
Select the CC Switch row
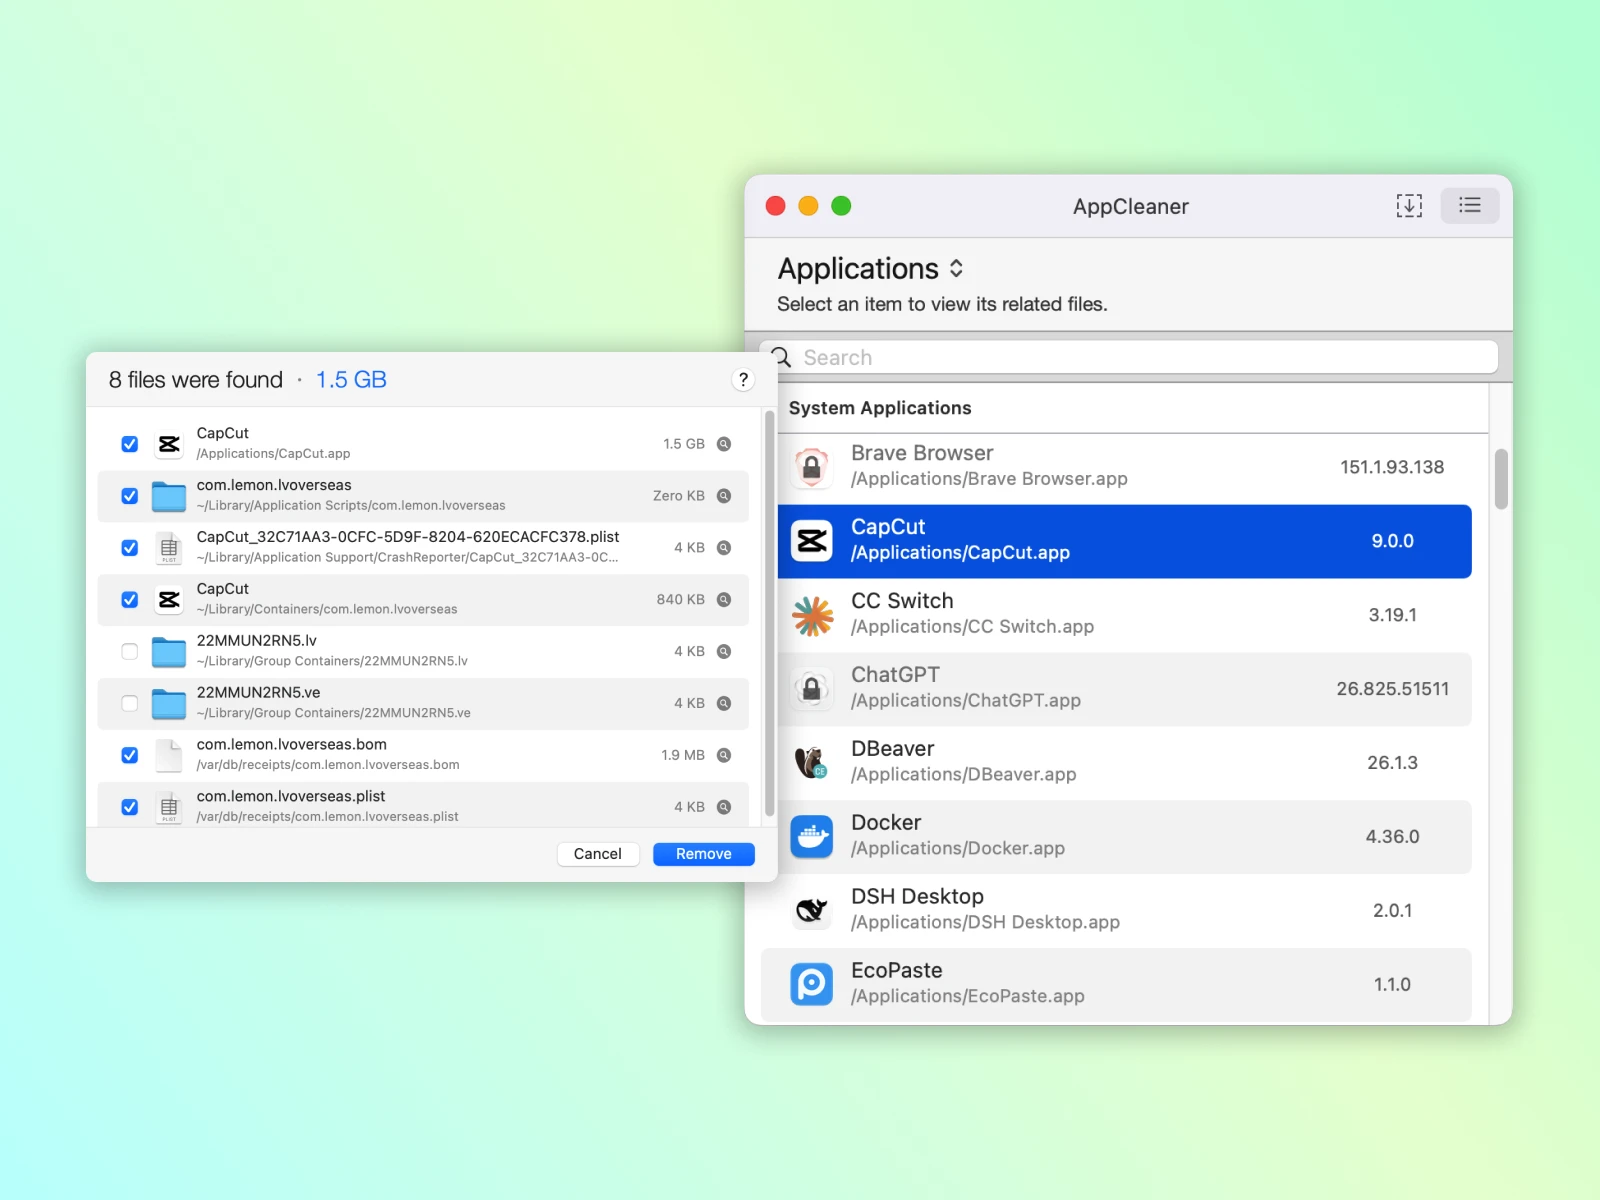(1125, 615)
